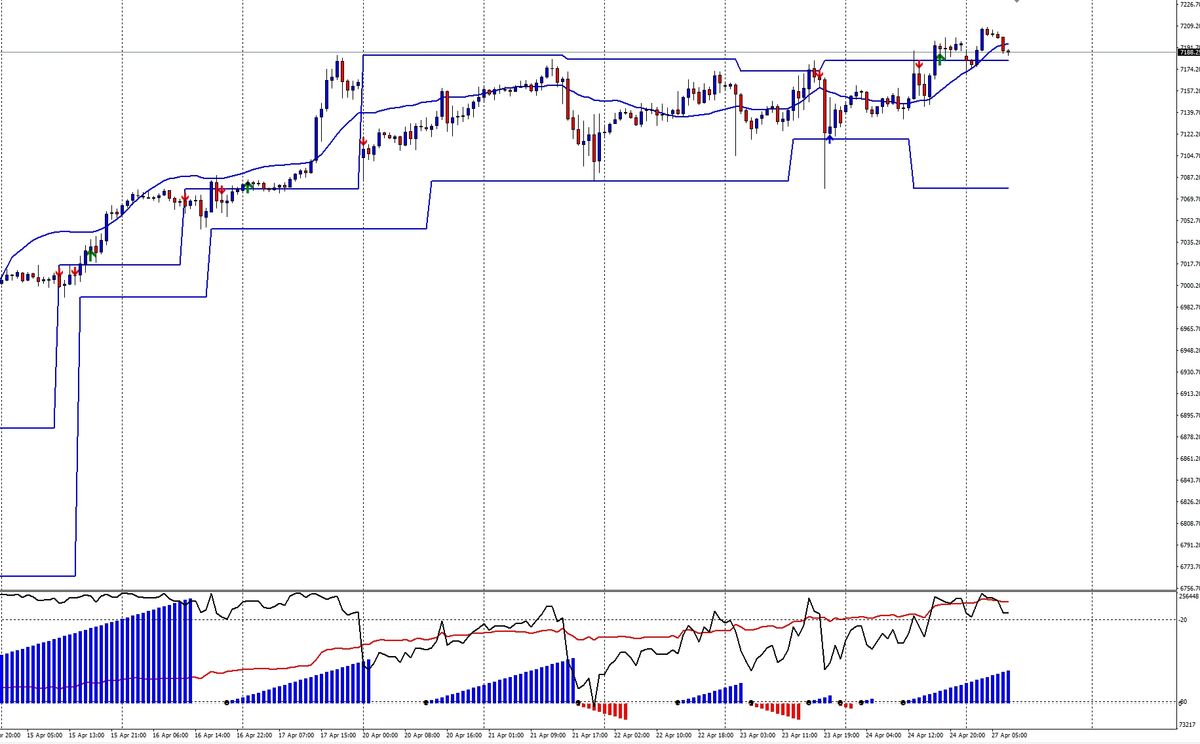Click the red histogram bars after 21 Apr 17:00
The width and height of the screenshot is (1200, 744).
point(606,708)
